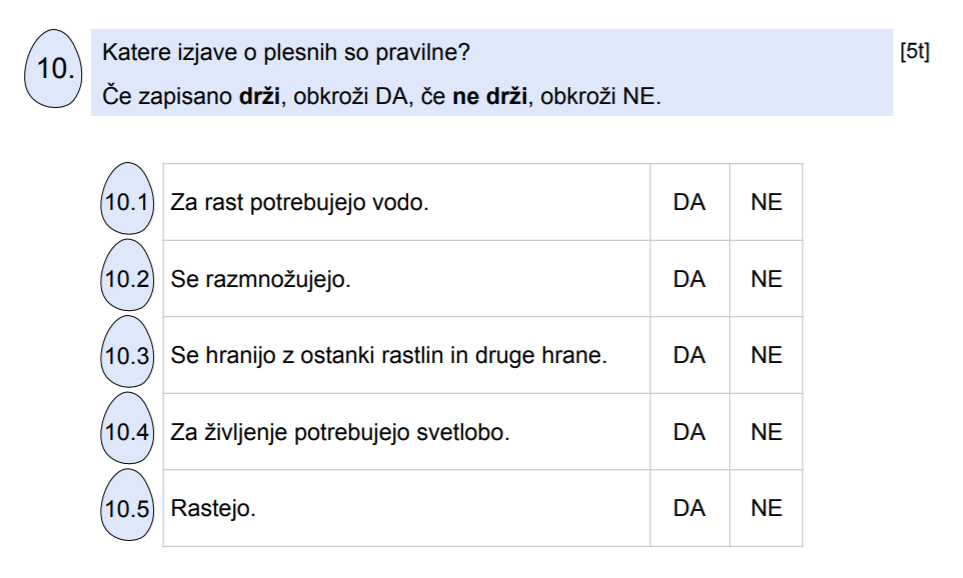
Task: Click the question number 10 egg badge
Action: [53, 69]
